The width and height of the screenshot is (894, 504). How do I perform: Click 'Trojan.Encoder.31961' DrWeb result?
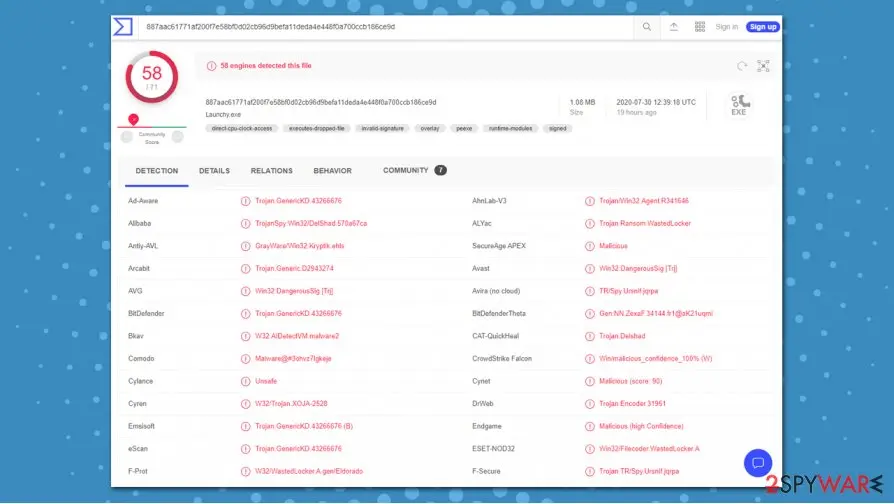pos(632,404)
